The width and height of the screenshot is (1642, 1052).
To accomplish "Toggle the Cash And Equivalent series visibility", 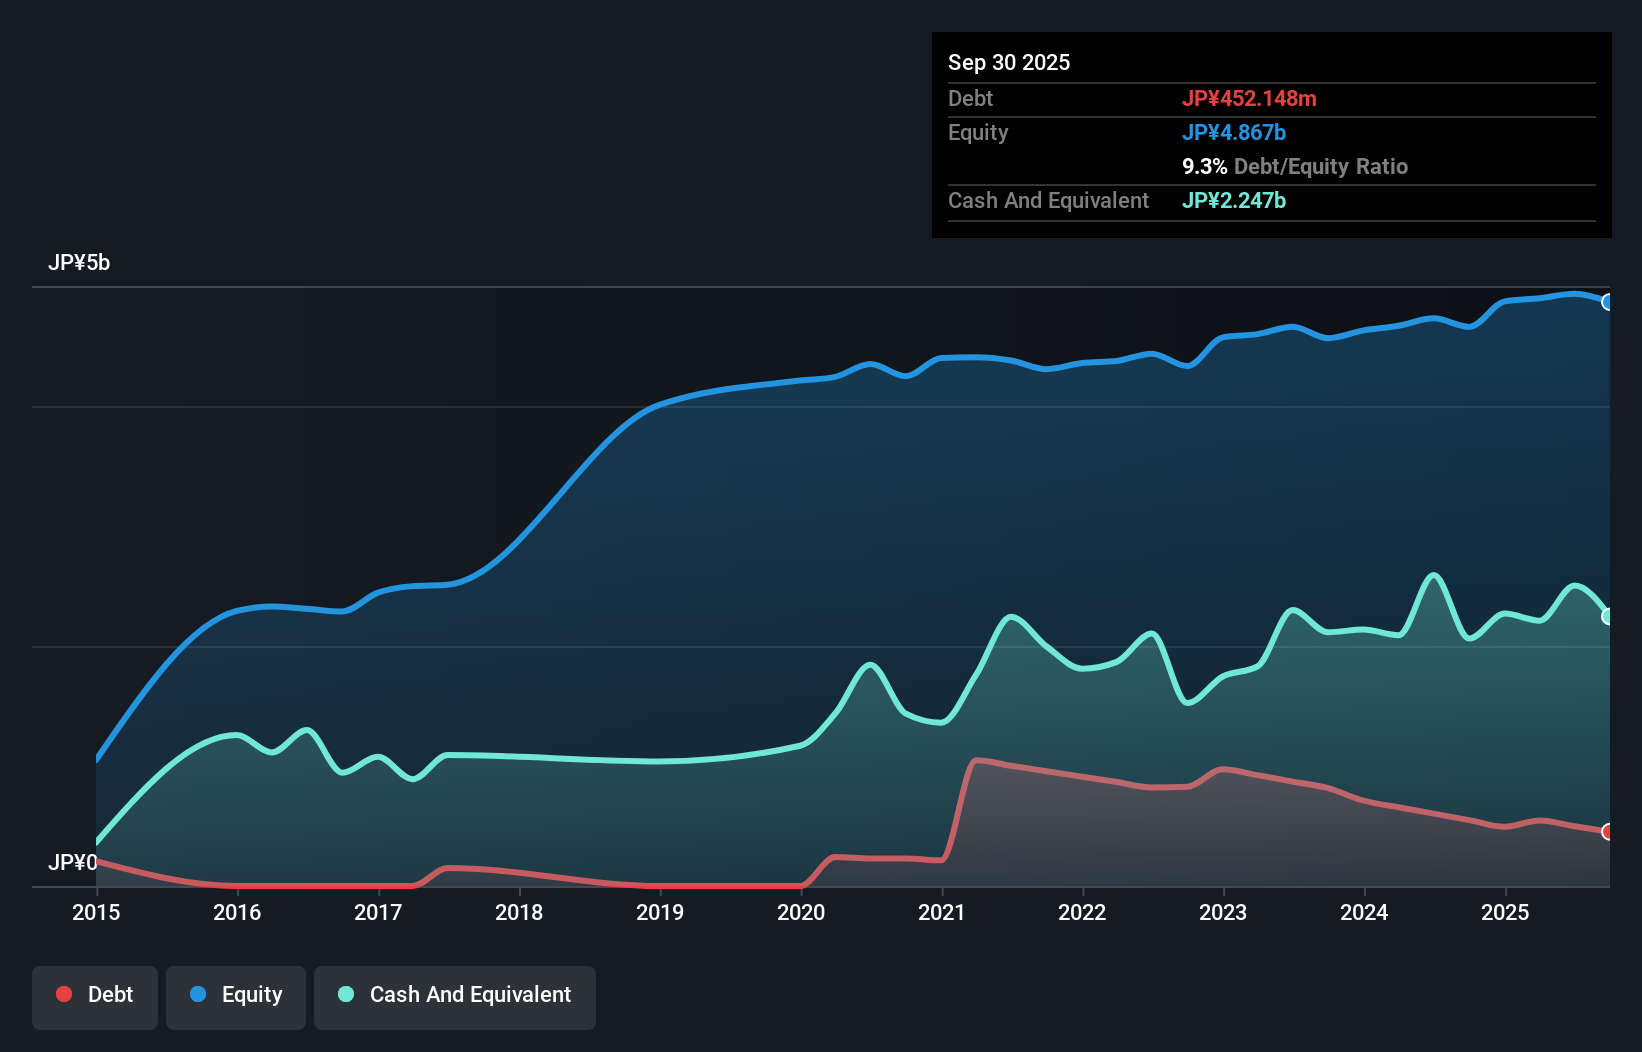I will 455,996.
